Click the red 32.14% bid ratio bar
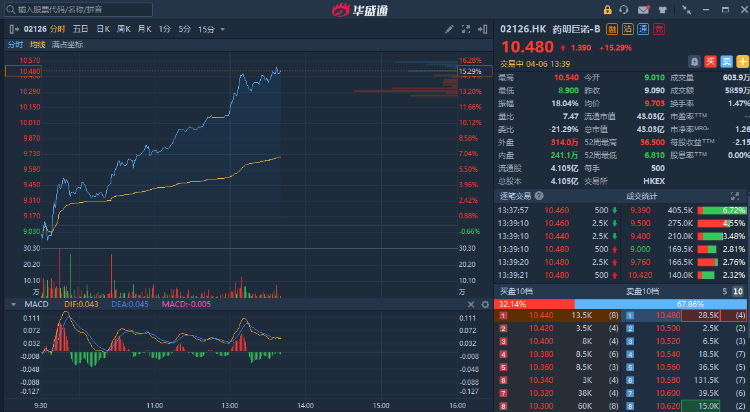This screenshot has width=750, height=412. 534,304
